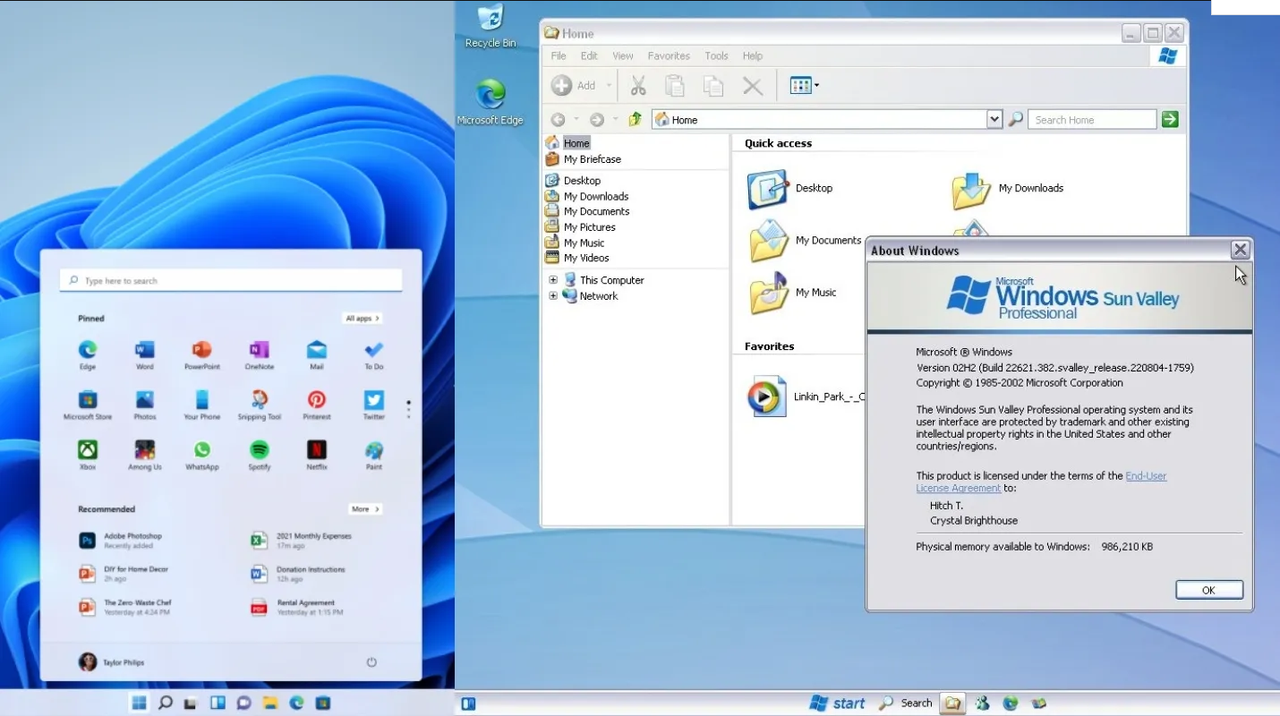
Task: Launch the pinned Paint app
Action: click(x=374, y=454)
